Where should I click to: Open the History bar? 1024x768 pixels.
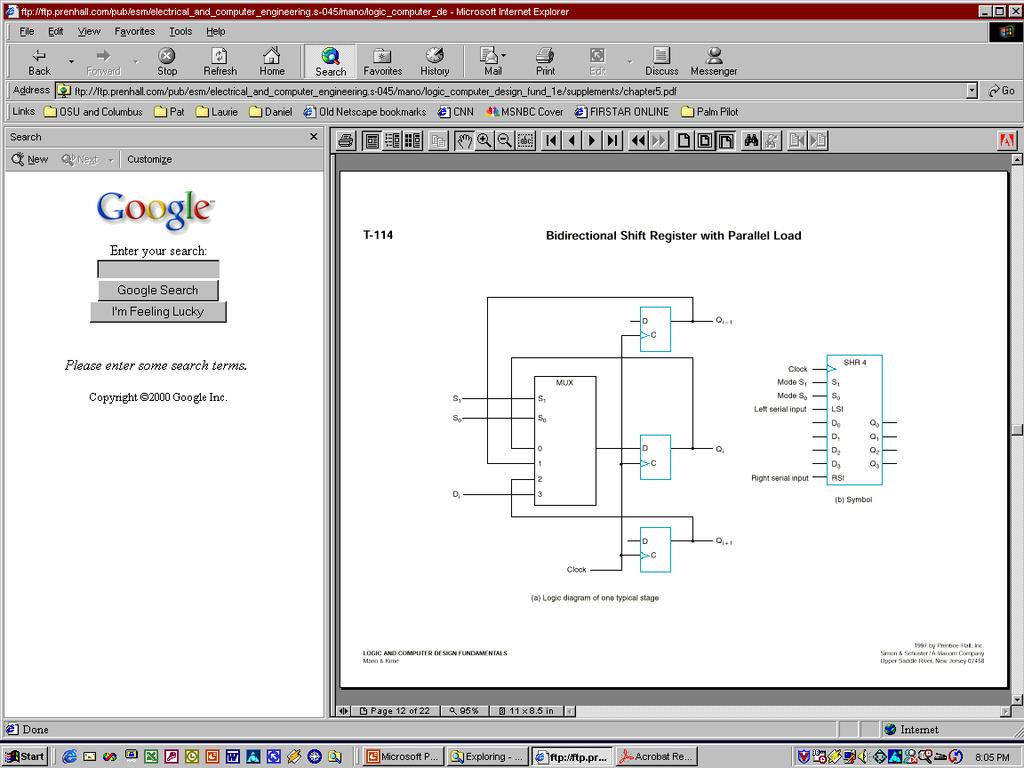(x=434, y=62)
